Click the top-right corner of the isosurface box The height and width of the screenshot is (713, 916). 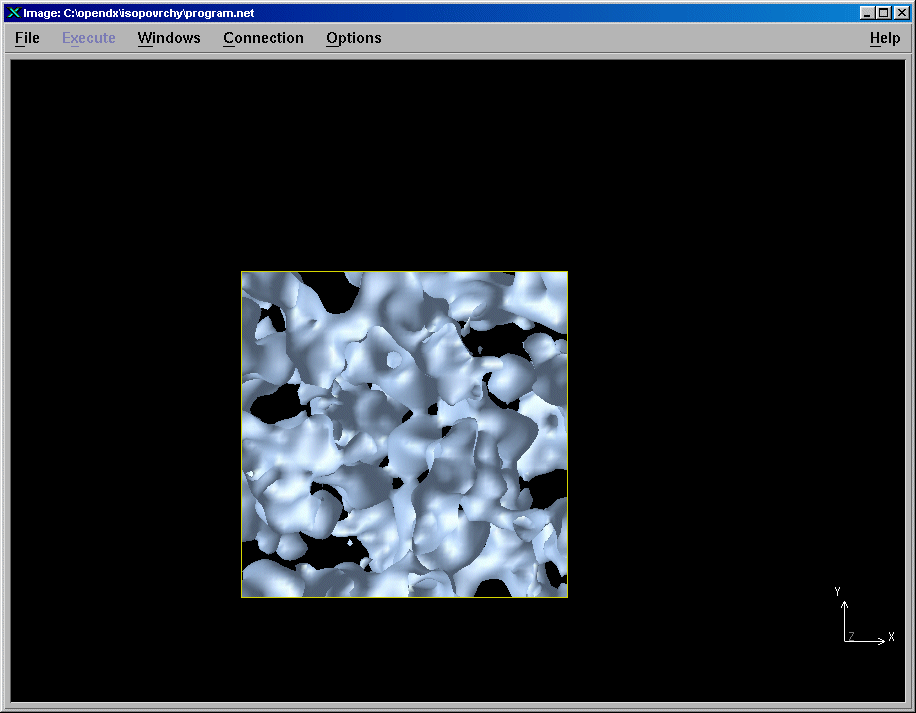(567, 272)
